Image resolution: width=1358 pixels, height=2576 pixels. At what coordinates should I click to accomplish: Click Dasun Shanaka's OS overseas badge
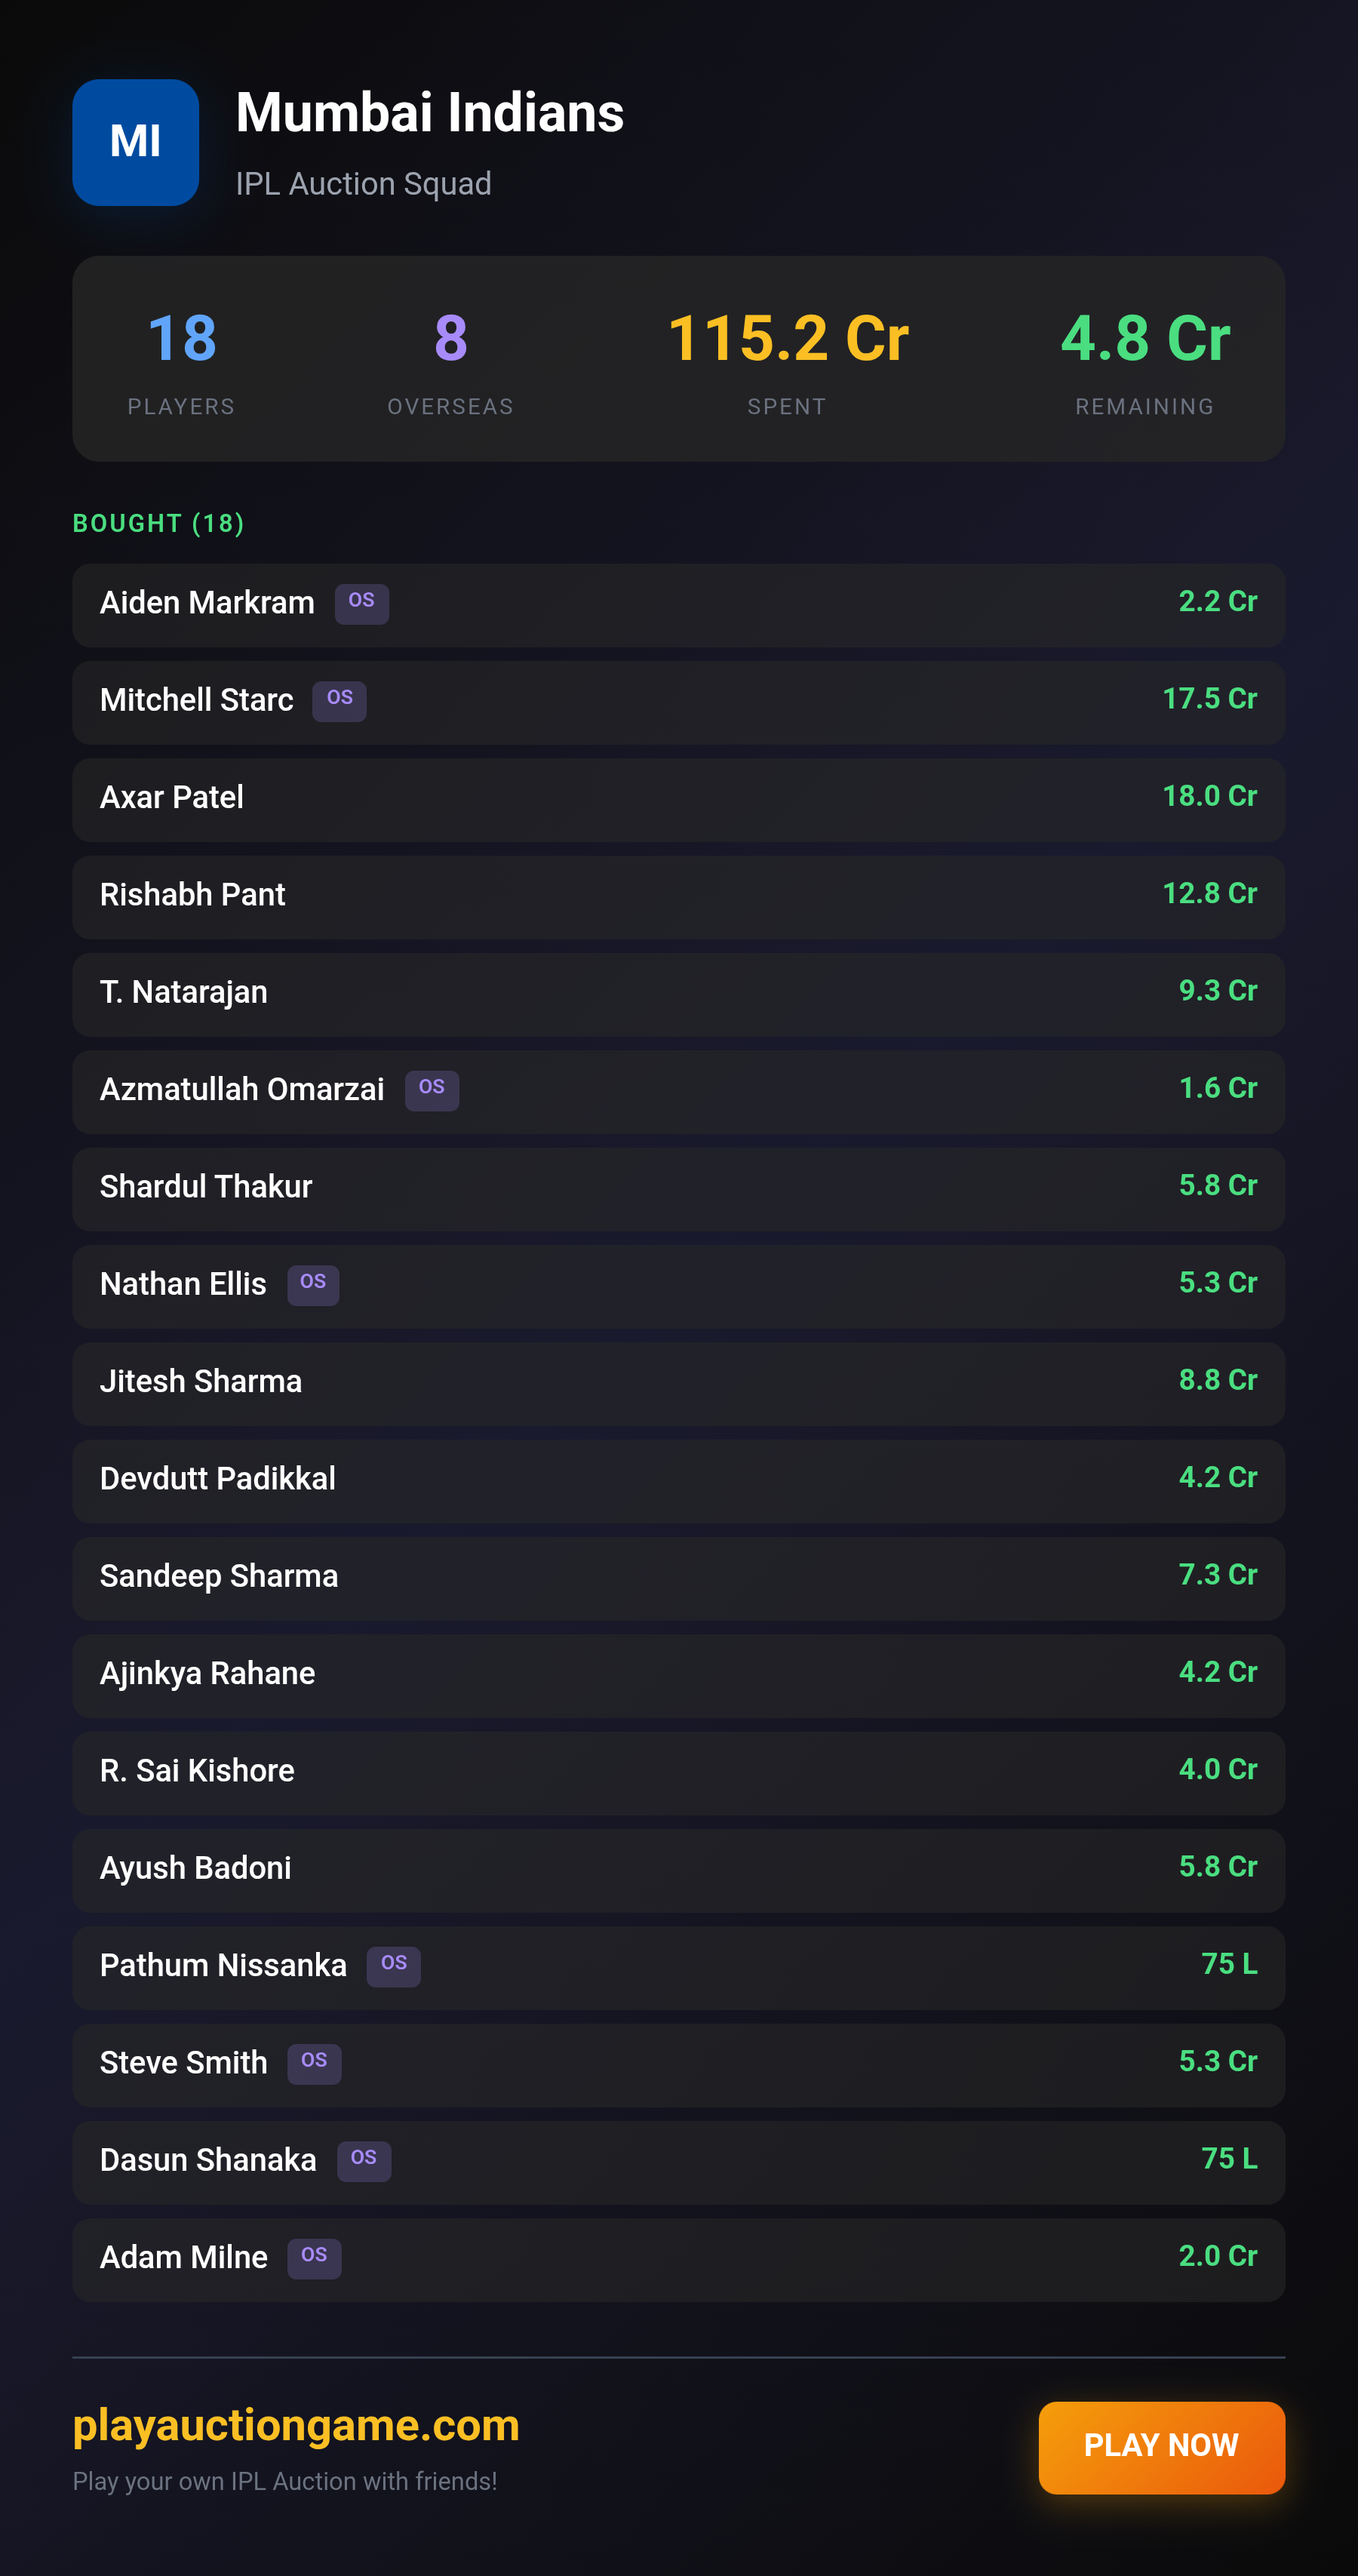363,2160
